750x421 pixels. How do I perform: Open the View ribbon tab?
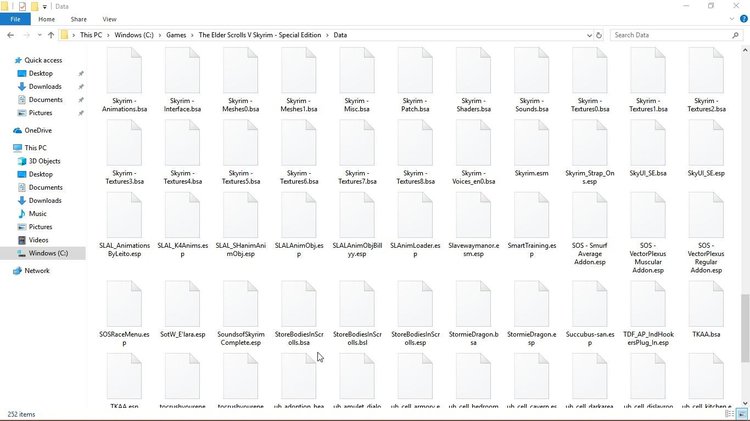(x=109, y=19)
